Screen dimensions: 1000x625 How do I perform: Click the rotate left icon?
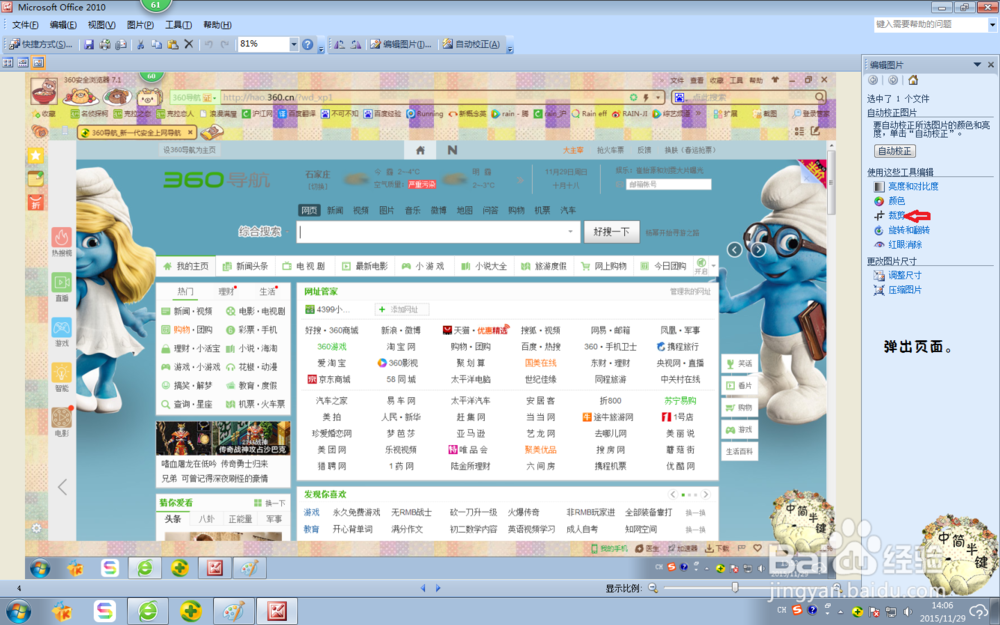pos(340,44)
